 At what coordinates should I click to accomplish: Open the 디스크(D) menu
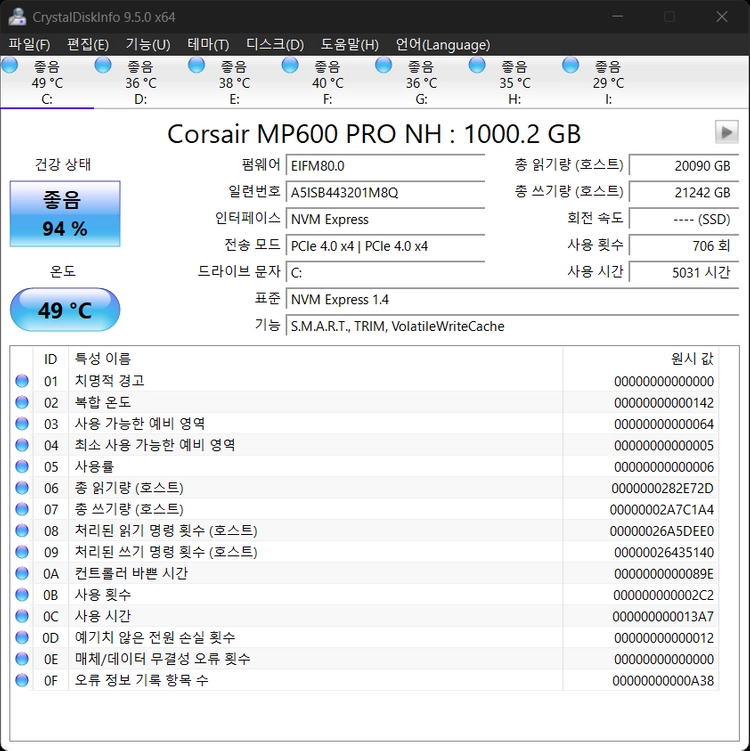pos(275,45)
